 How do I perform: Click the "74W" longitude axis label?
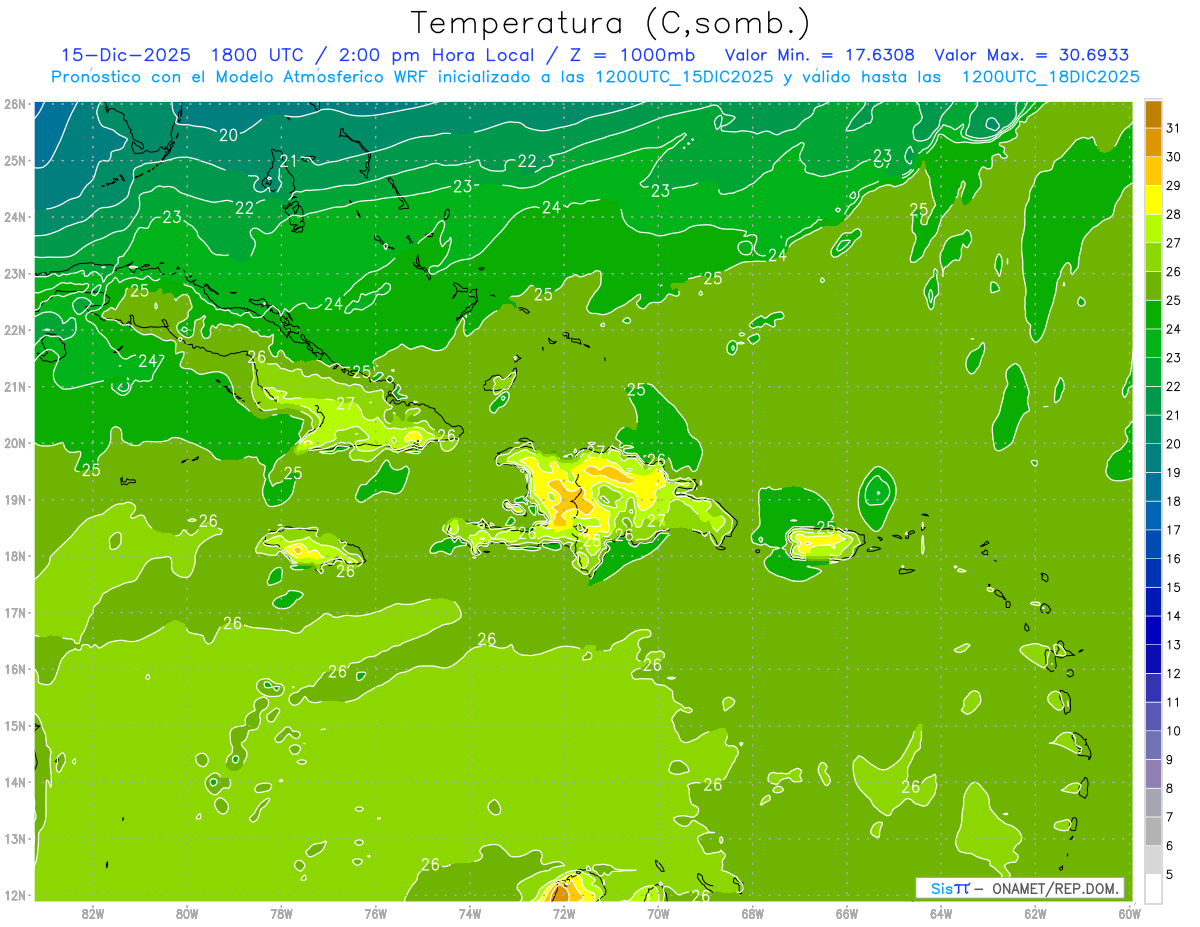[x=470, y=913]
